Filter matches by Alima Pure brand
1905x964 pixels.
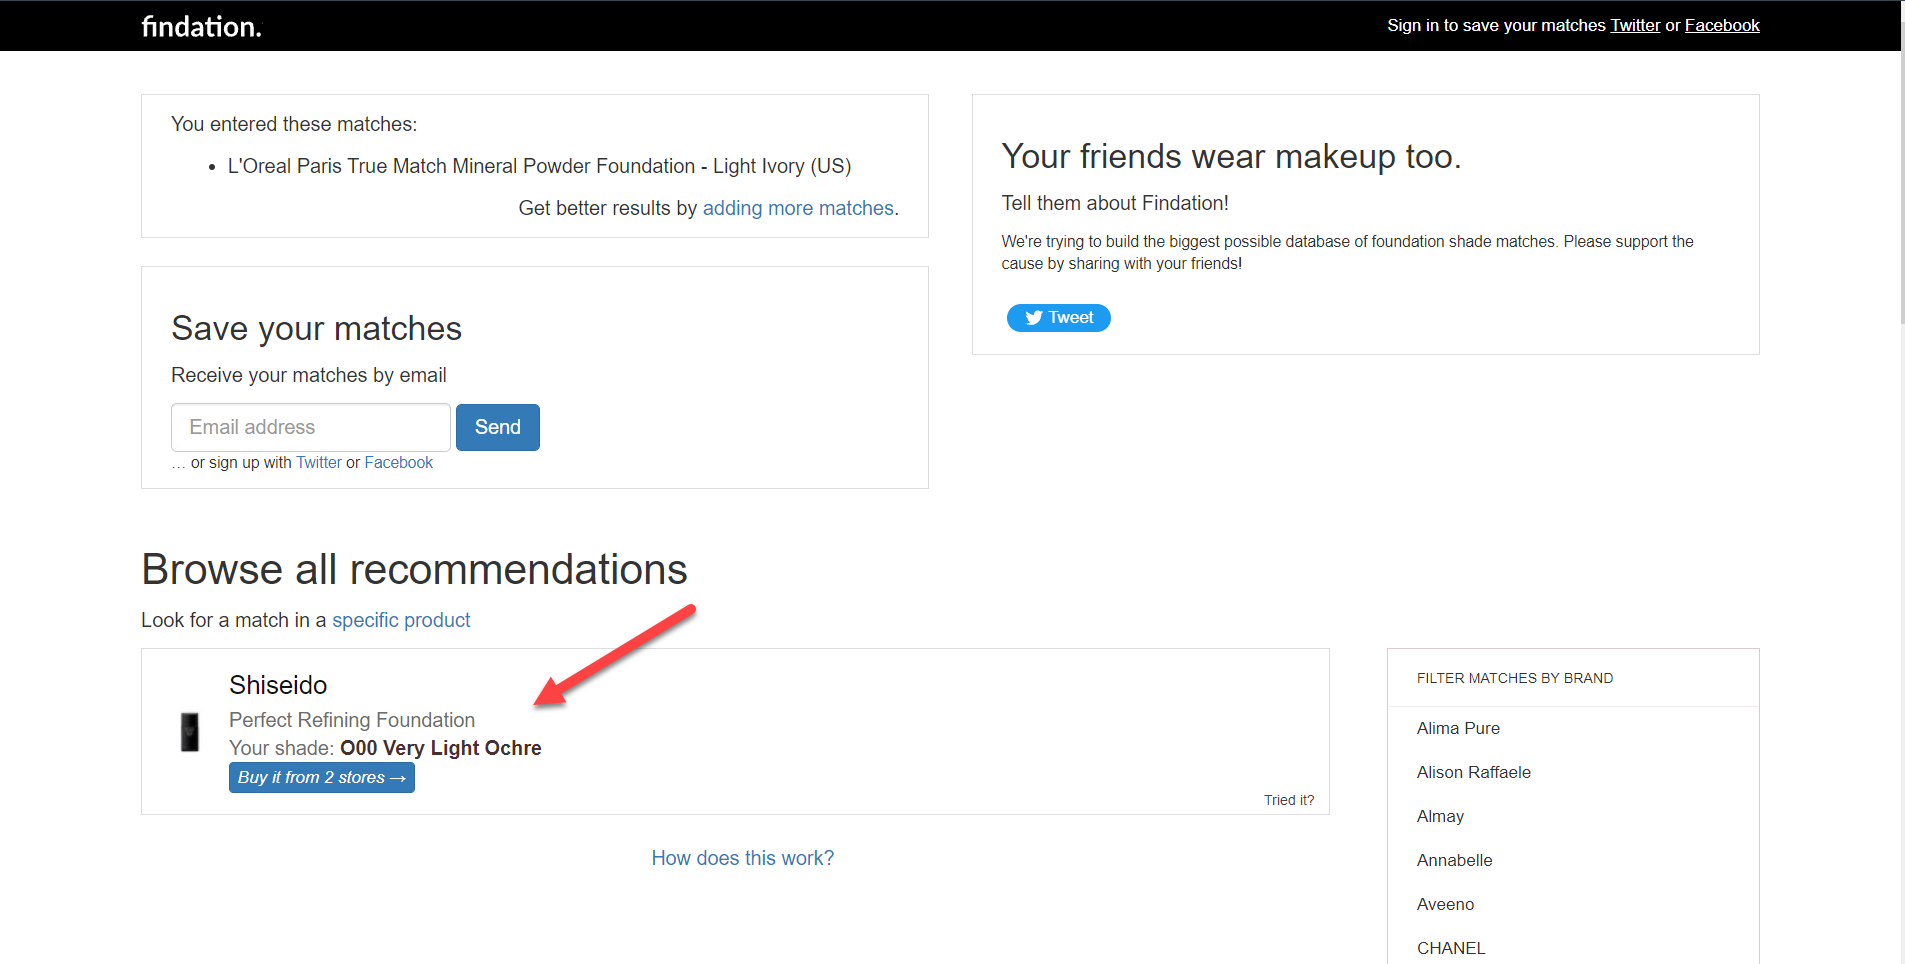click(x=1458, y=728)
